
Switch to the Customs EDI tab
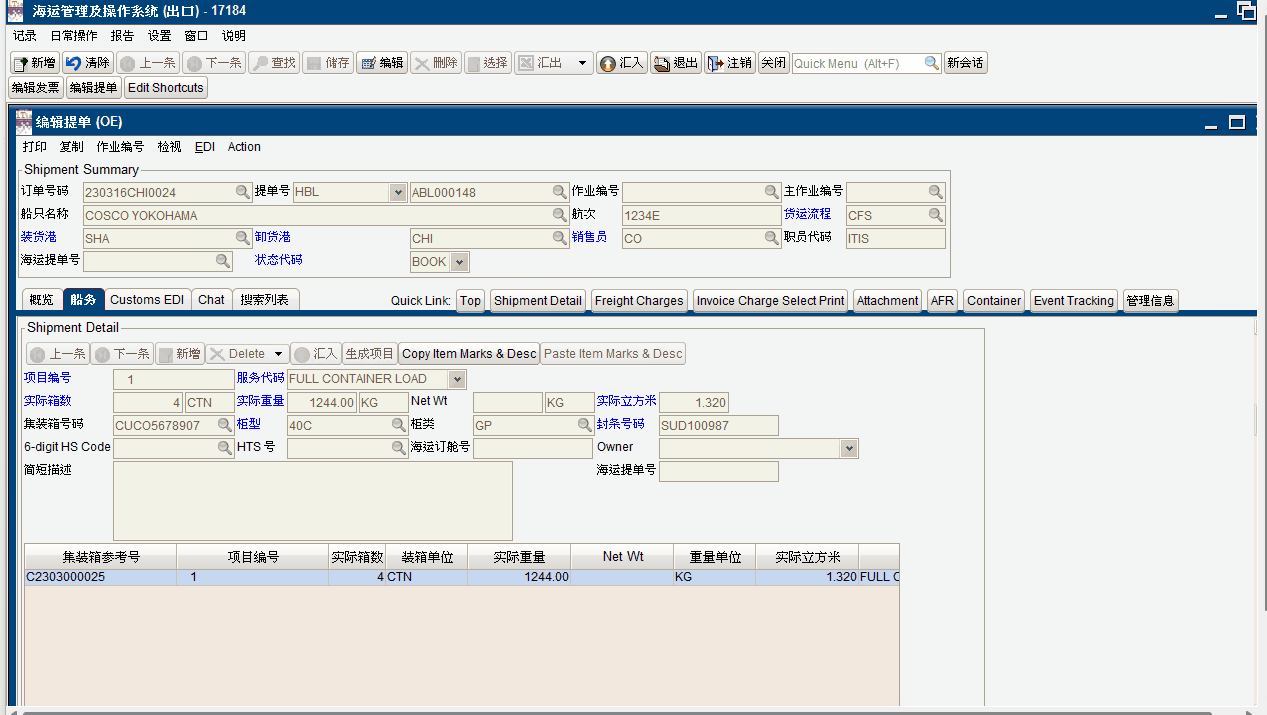click(147, 299)
